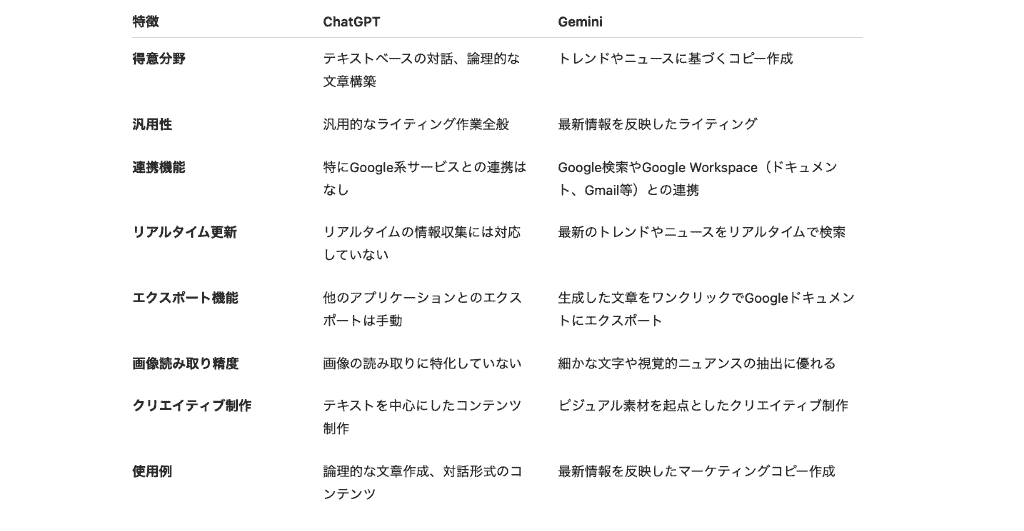This screenshot has height=531, width=1024.
Task: Select the 得意分野 row label
Action: tap(159, 59)
